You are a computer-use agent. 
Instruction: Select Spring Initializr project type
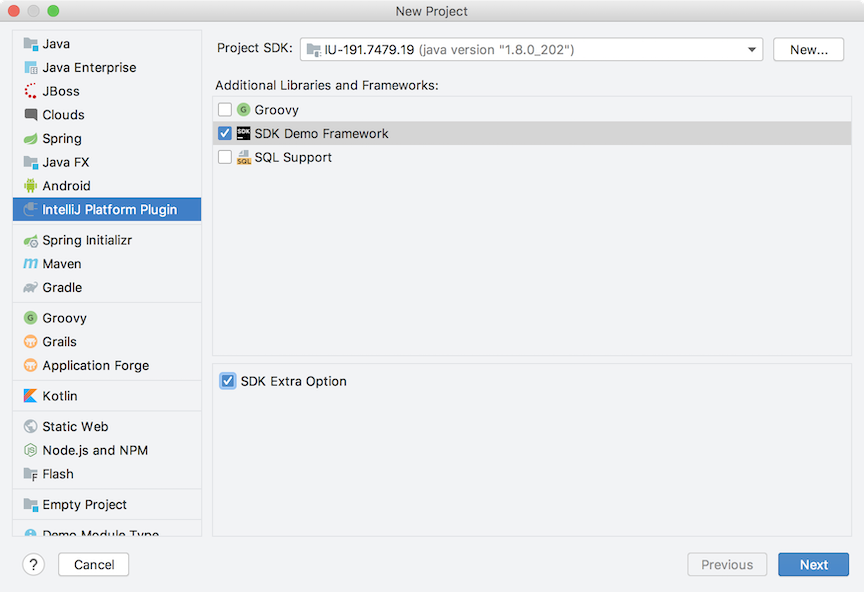pos(107,240)
